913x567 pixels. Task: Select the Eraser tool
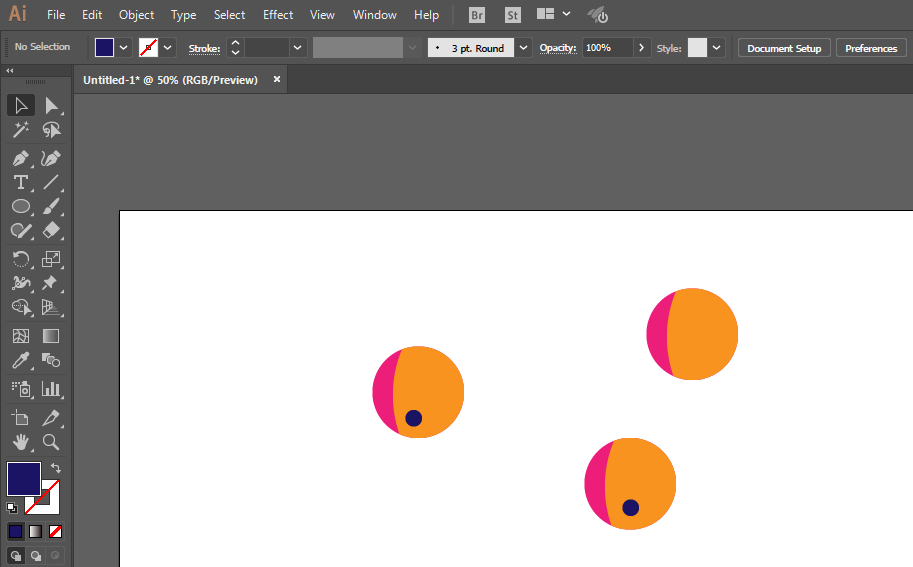[x=51, y=231]
